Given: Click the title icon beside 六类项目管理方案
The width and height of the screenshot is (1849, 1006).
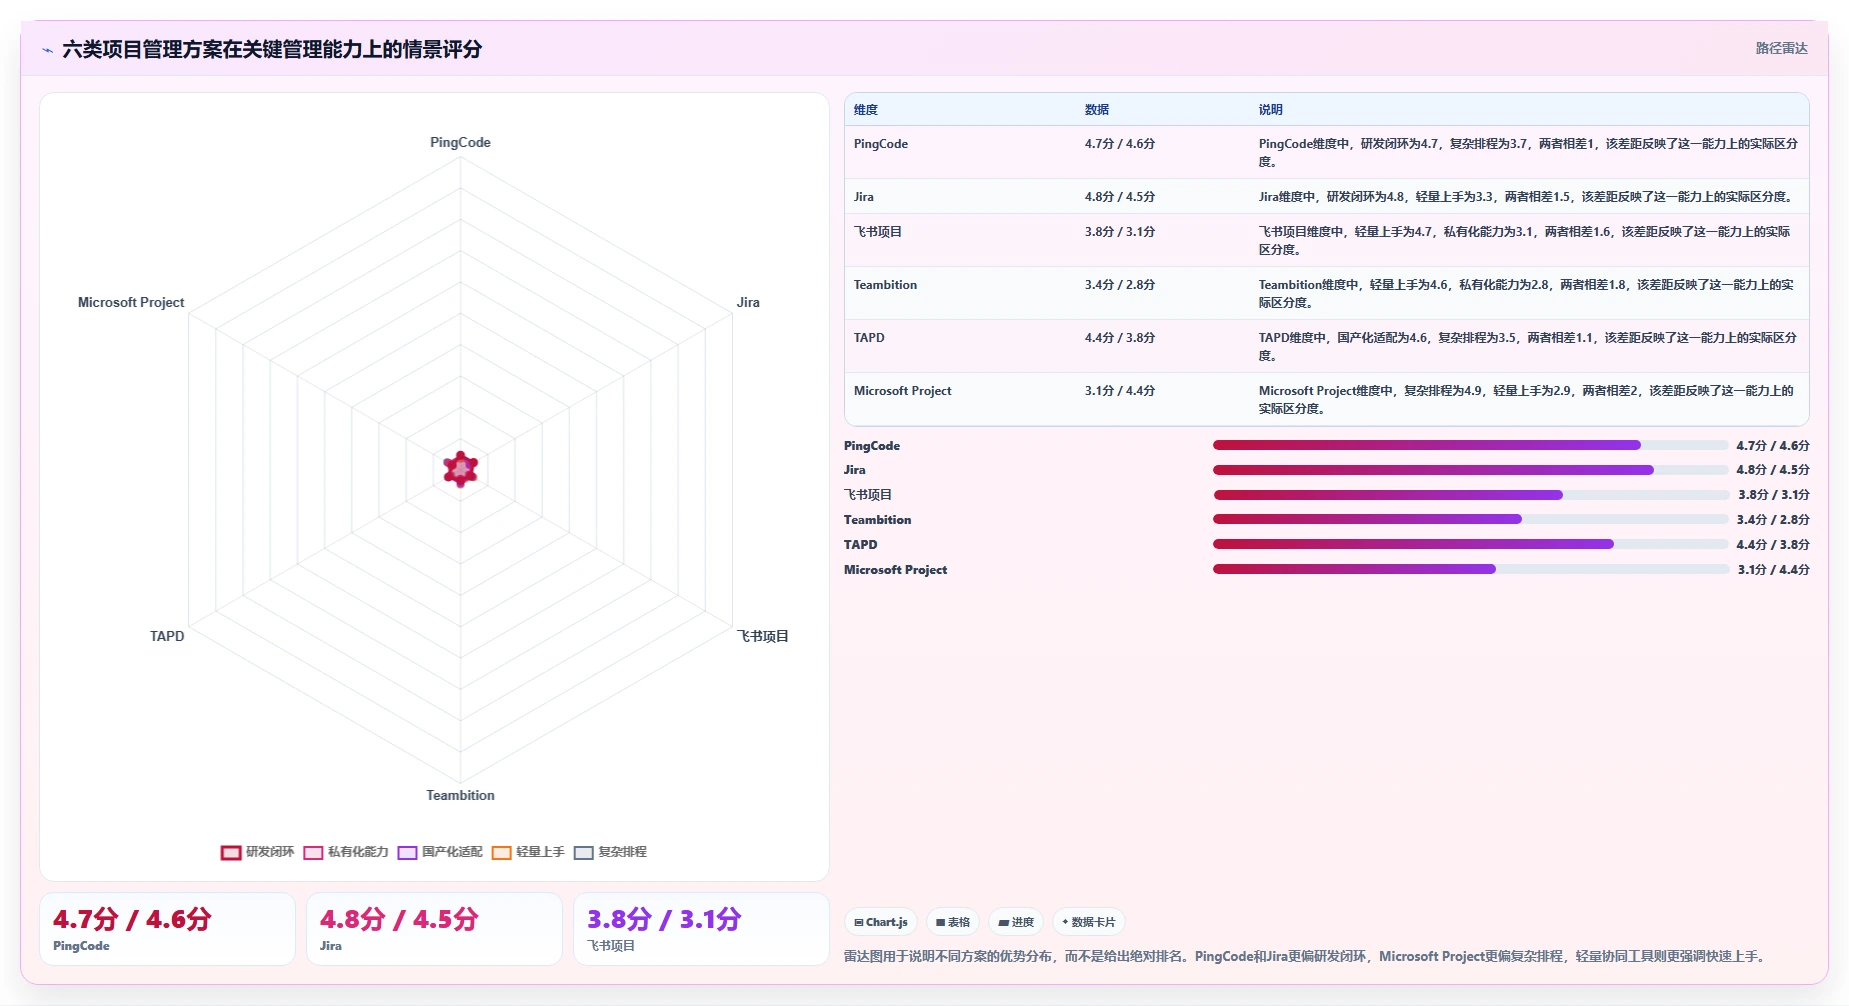Looking at the screenshot, I should [47, 50].
